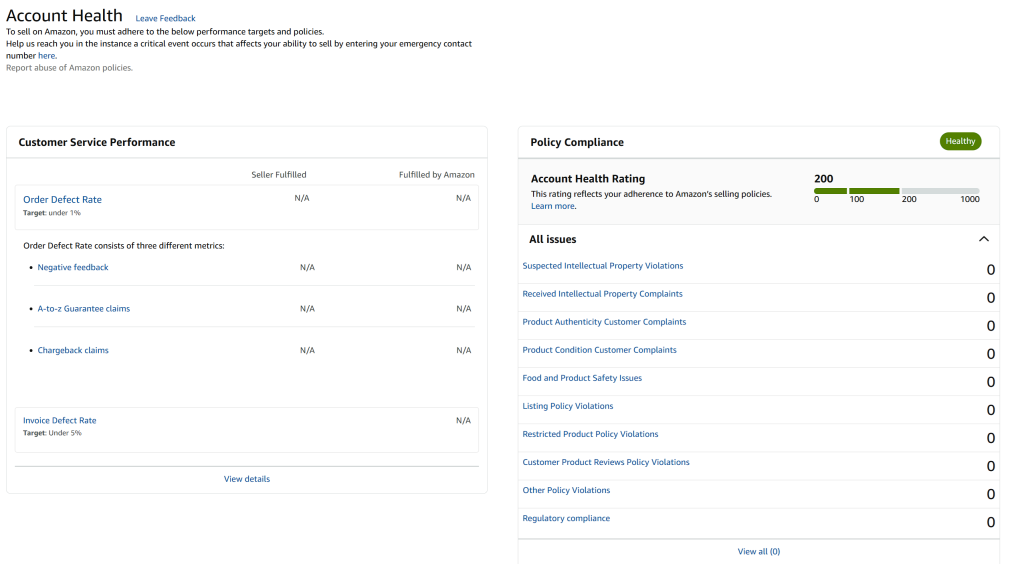The height and width of the screenshot is (564, 1024).
Task: Click View details under Customer Service Performance
Action: [247, 479]
